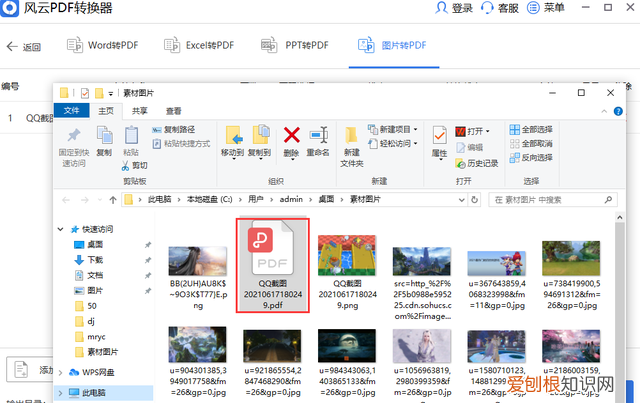Click 此电脑 in the address breadcrumb
This screenshot has height=403, width=640.
click(160, 199)
